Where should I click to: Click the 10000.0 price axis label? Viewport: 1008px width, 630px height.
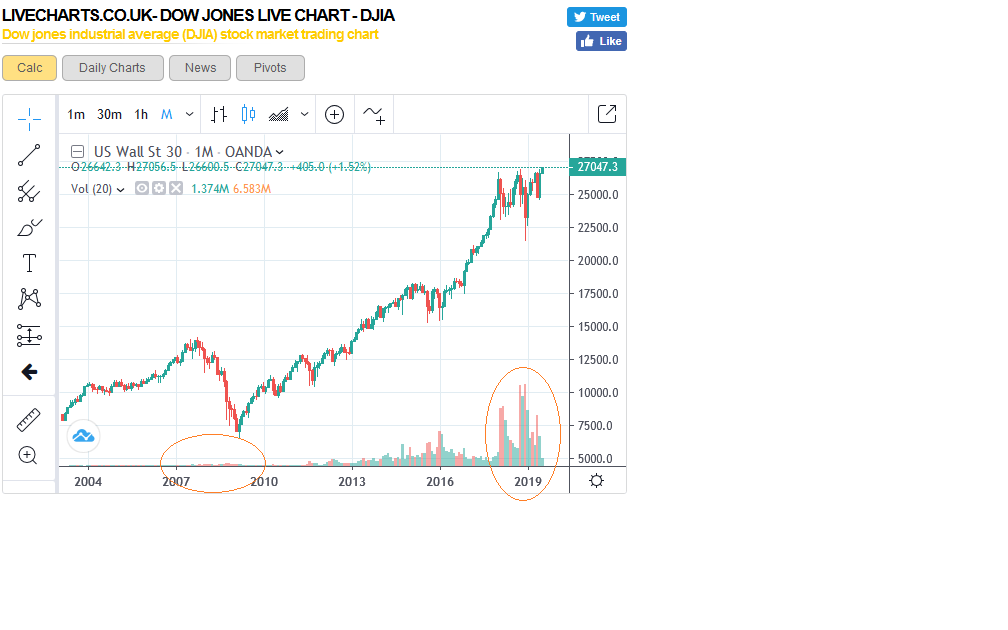[x=598, y=393]
